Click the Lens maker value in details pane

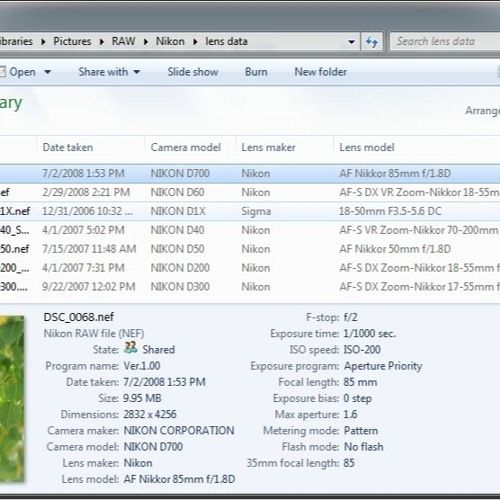[138, 463]
